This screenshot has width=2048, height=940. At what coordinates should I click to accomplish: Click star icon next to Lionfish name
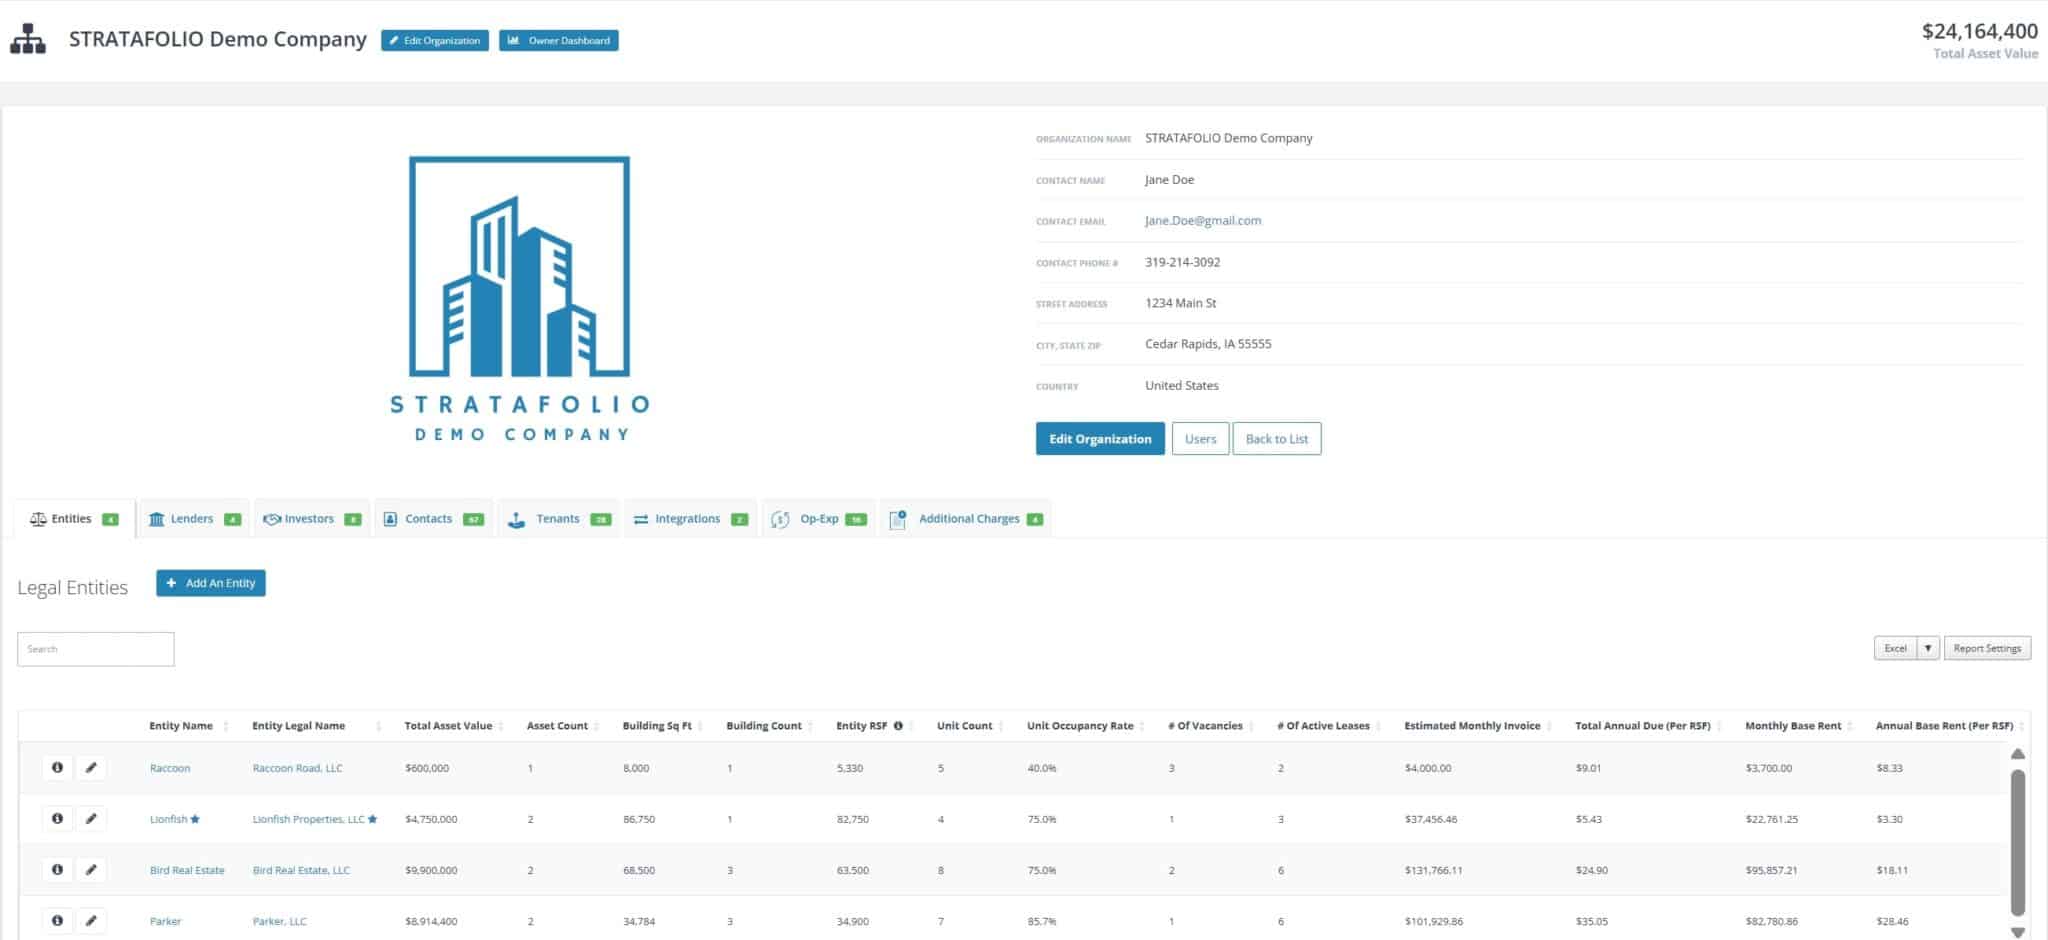(195, 820)
